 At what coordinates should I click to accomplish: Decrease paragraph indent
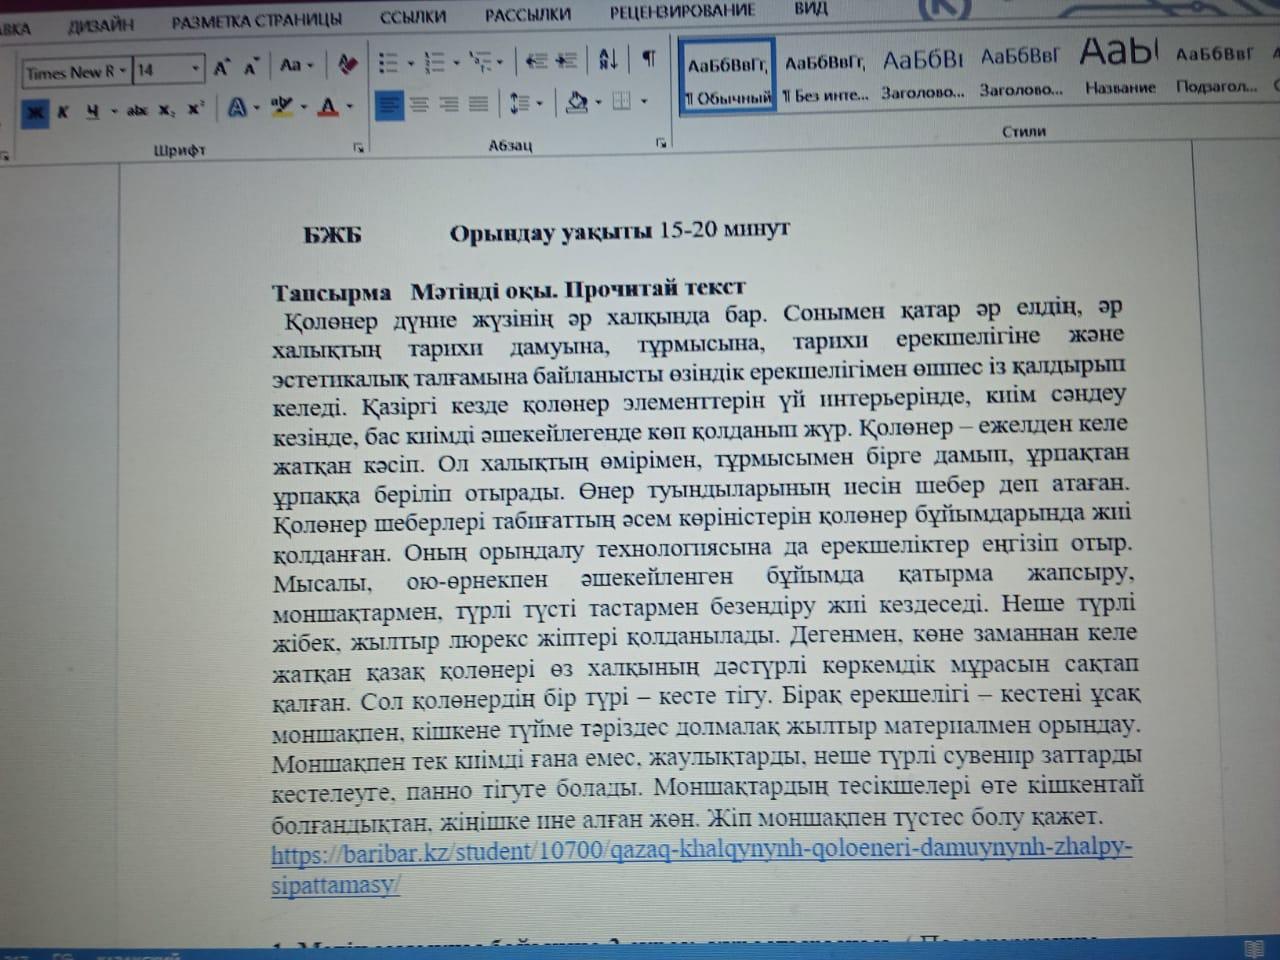tap(537, 62)
